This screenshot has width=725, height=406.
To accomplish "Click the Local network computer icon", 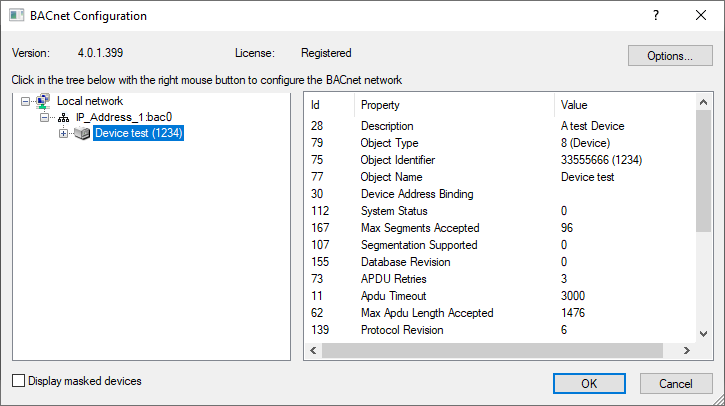I will click(x=42, y=101).
